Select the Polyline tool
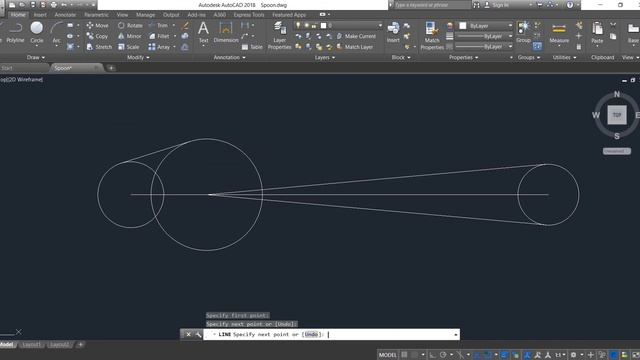The width and height of the screenshot is (640, 360). [15, 32]
